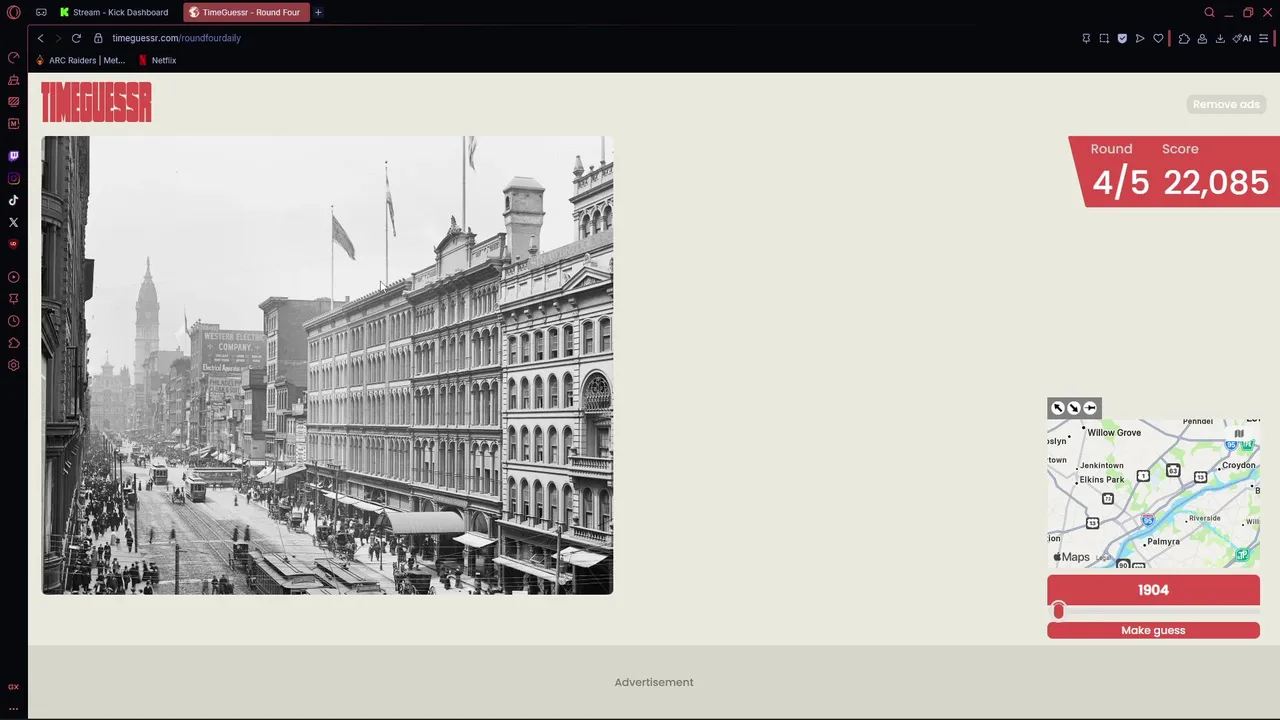Click the year slider handle
This screenshot has width=1280, height=720.
tap(1058, 611)
